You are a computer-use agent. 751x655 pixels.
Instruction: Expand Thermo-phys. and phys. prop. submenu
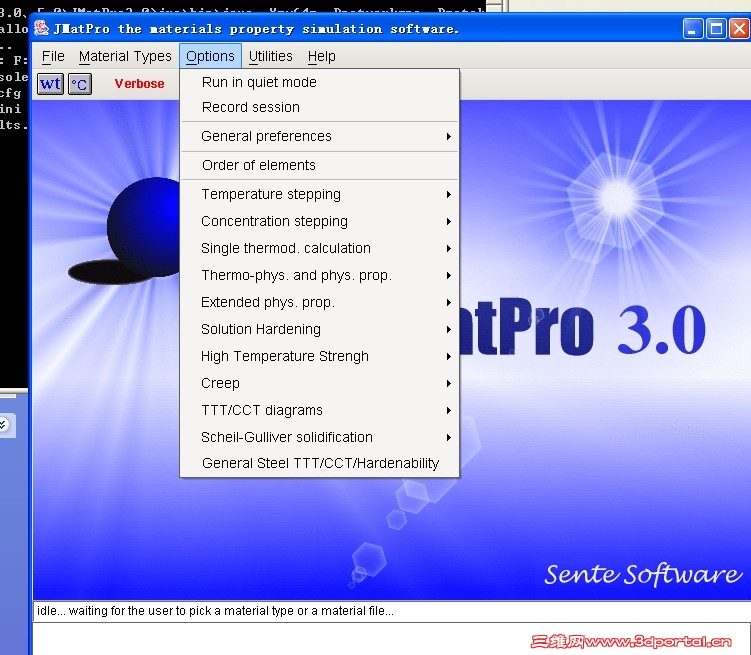[x=319, y=275]
